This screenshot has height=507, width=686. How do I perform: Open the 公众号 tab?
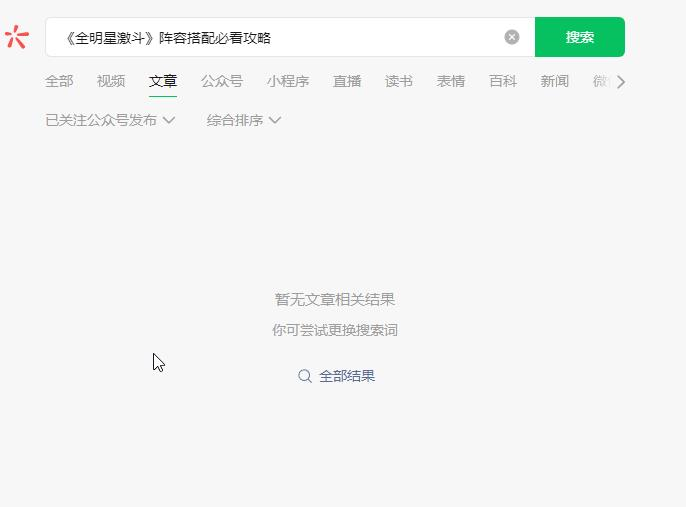[222, 81]
